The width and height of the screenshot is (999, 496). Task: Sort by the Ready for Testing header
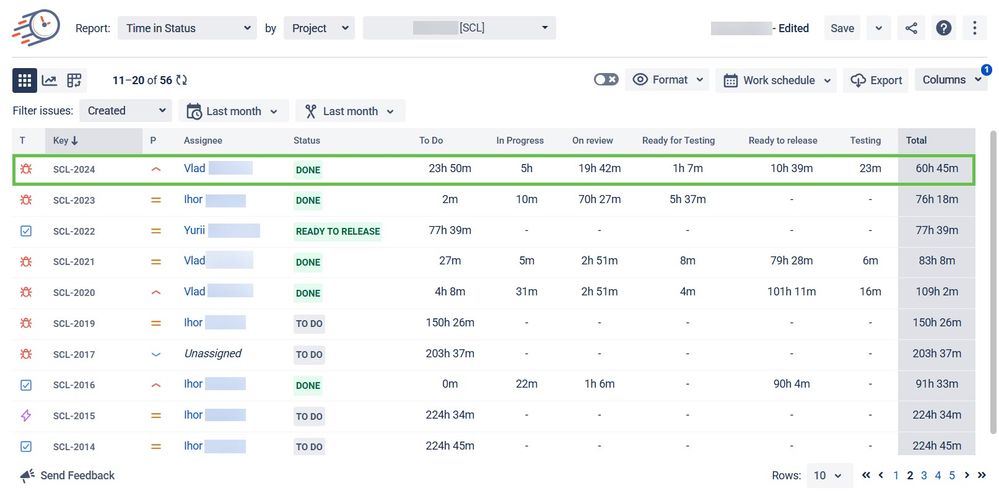coord(679,140)
